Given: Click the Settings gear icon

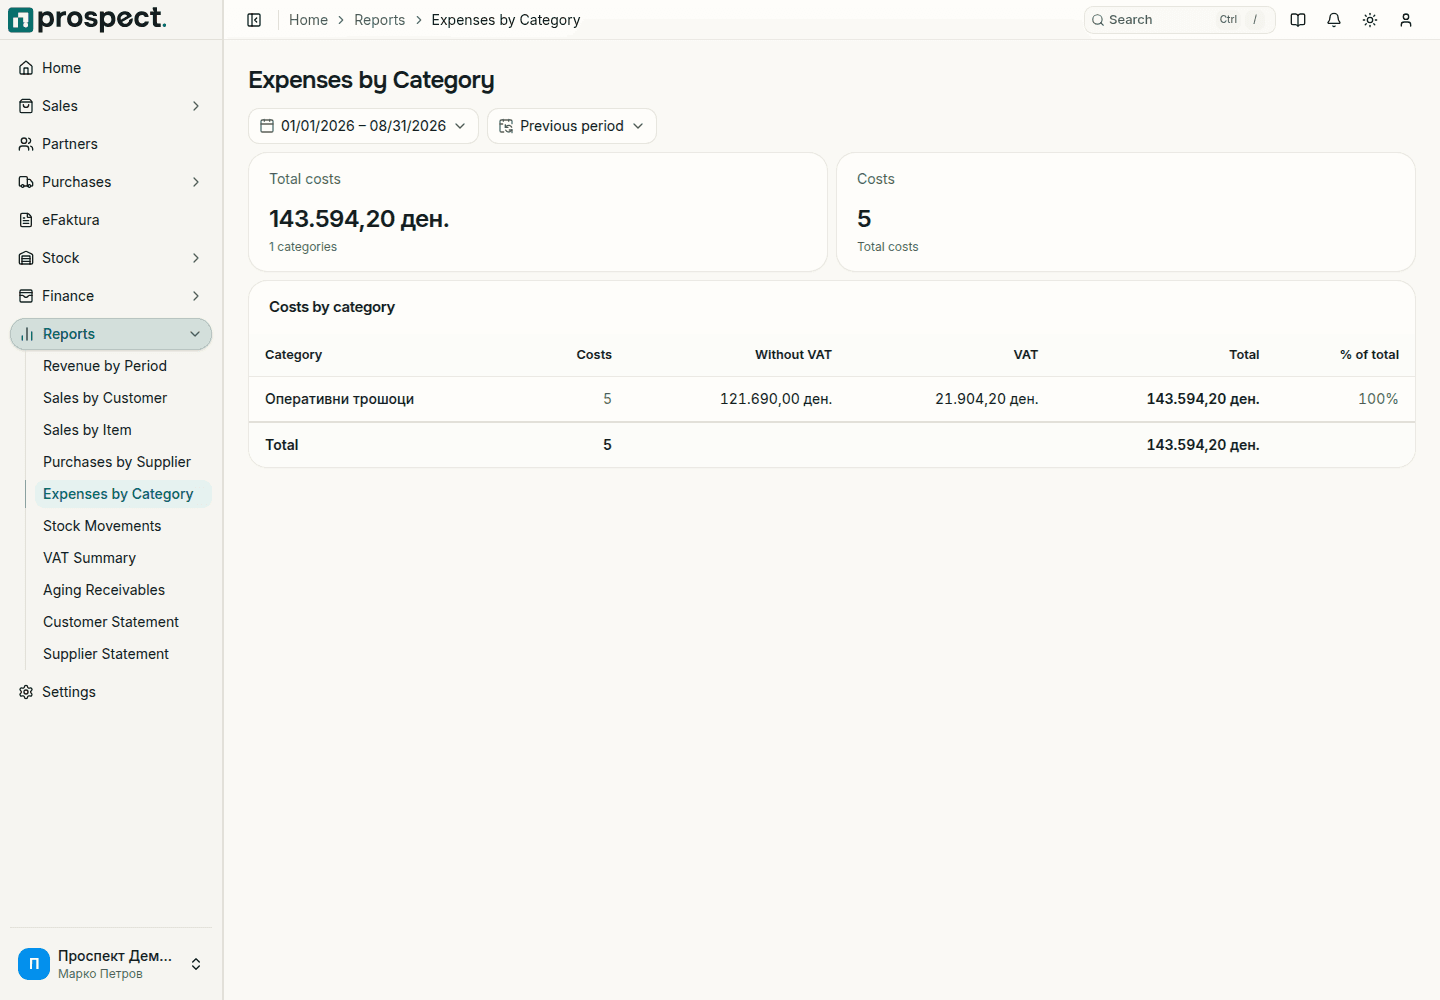Looking at the screenshot, I should [26, 692].
